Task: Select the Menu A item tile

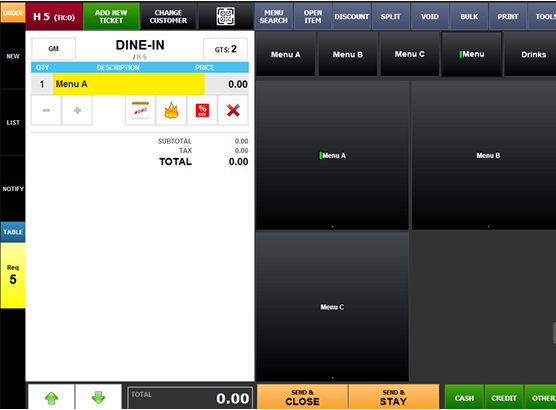Action: [x=332, y=155]
